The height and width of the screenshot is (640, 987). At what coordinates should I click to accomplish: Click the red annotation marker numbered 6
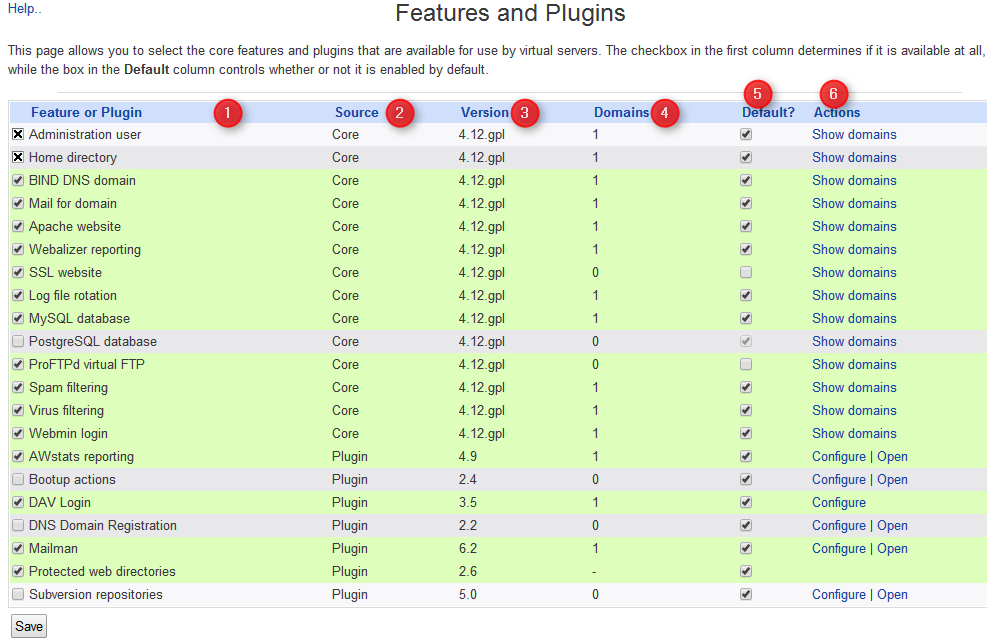pyautogui.click(x=832, y=94)
